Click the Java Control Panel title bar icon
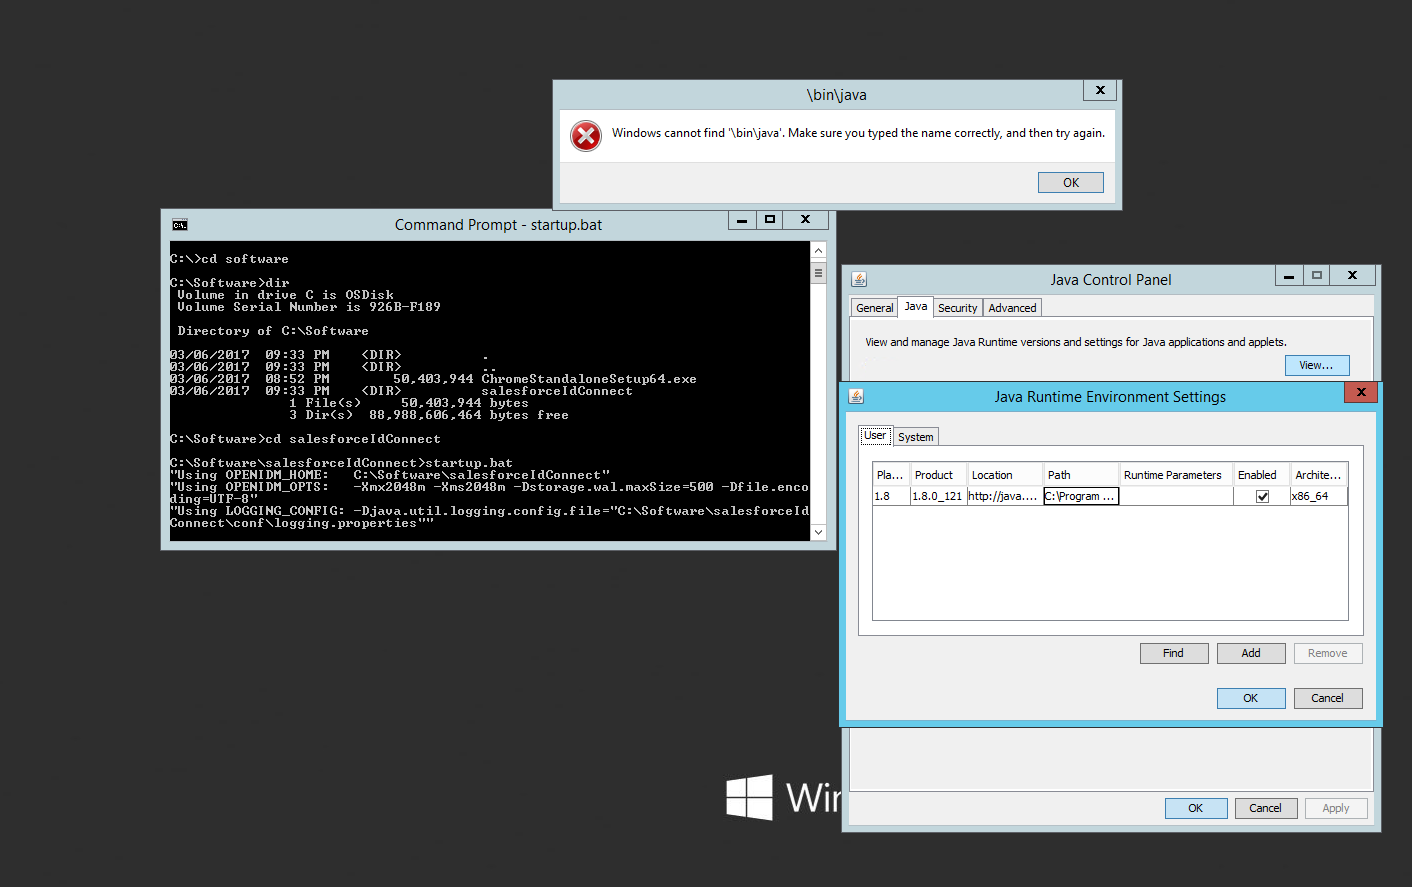 pos(859,280)
